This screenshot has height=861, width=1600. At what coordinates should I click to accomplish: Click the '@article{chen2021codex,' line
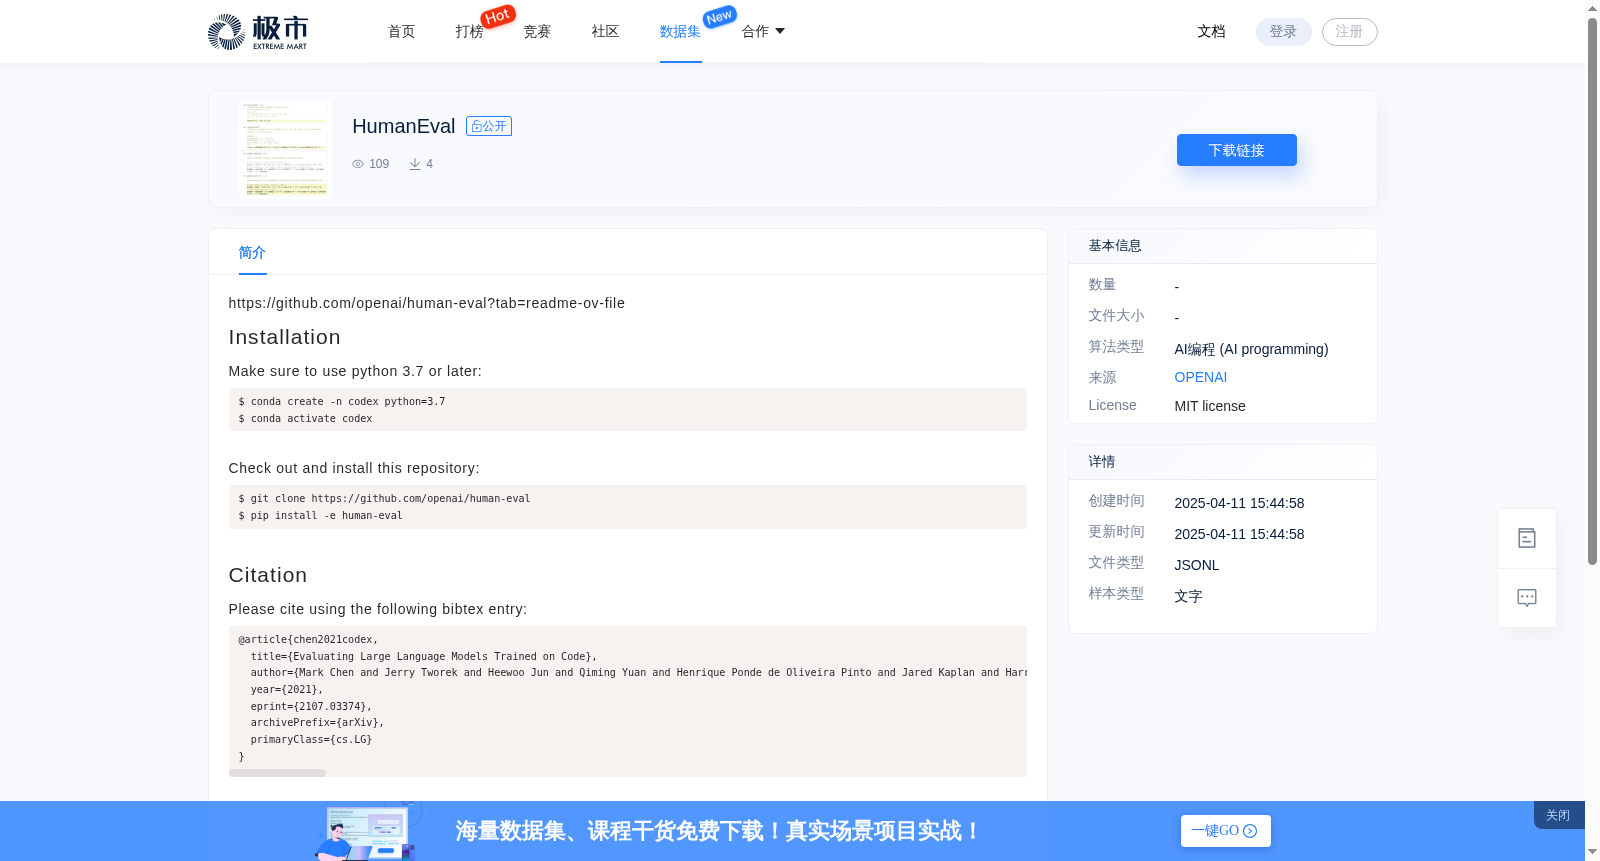click(x=308, y=640)
